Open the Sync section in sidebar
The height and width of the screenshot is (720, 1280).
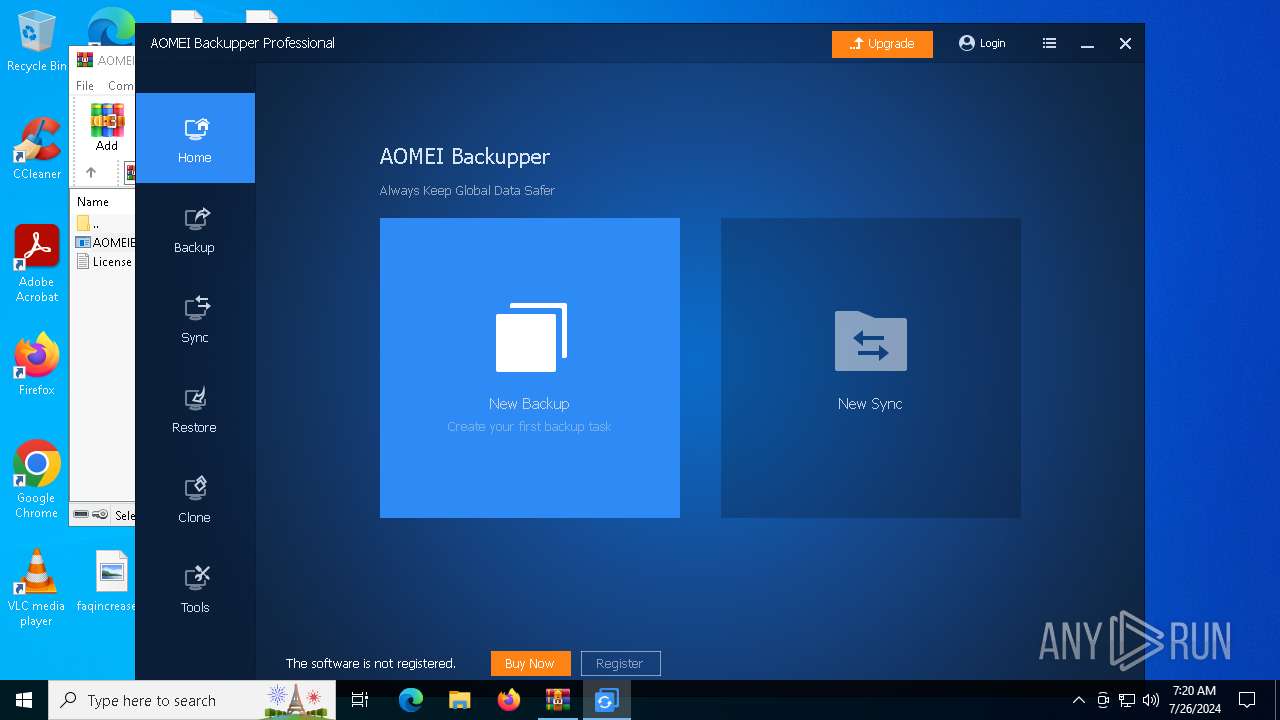pos(195,319)
